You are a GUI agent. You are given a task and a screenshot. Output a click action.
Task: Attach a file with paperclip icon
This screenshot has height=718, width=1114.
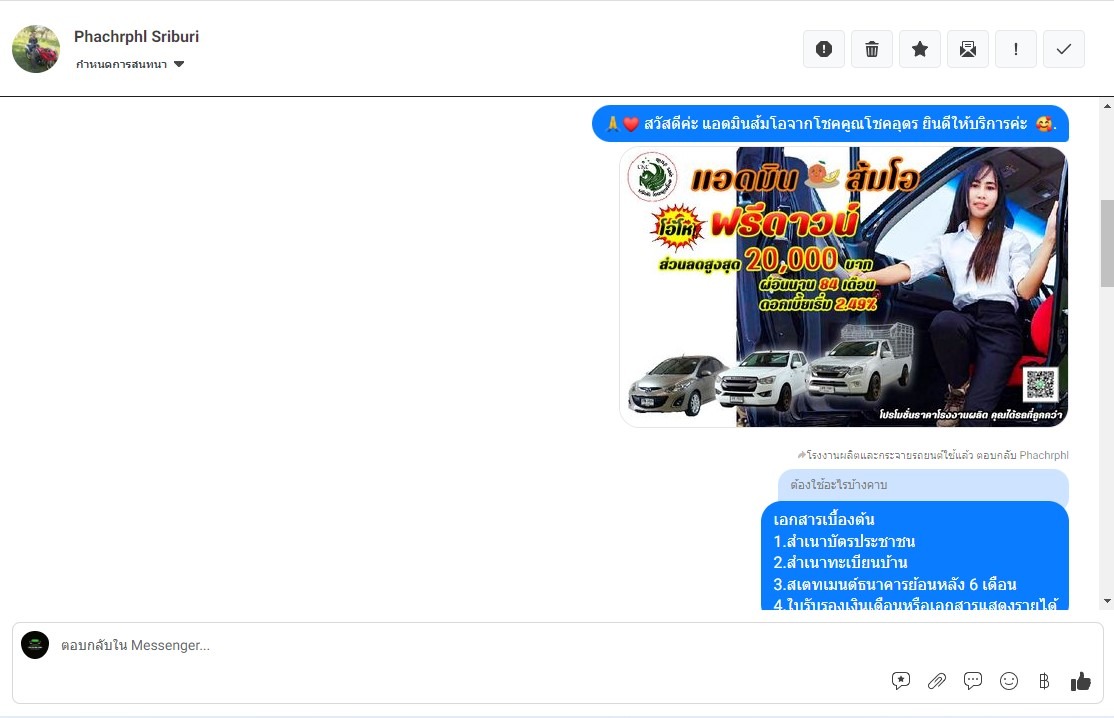(937, 681)
